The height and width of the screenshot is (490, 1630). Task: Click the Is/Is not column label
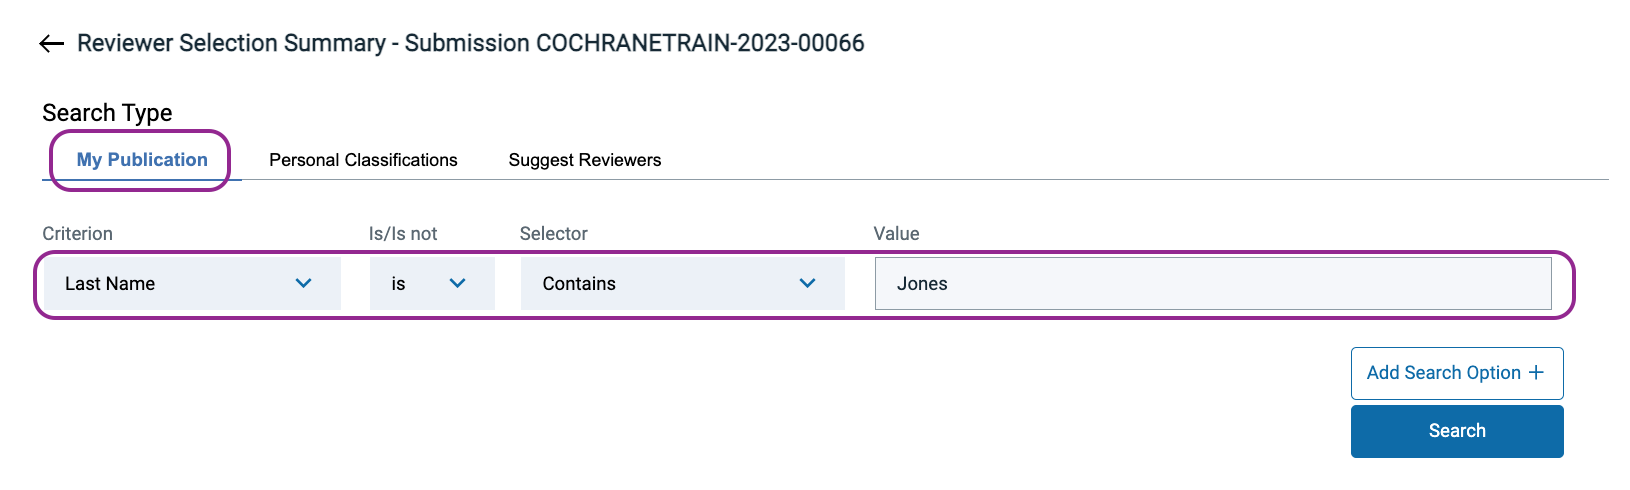(403, 234)
